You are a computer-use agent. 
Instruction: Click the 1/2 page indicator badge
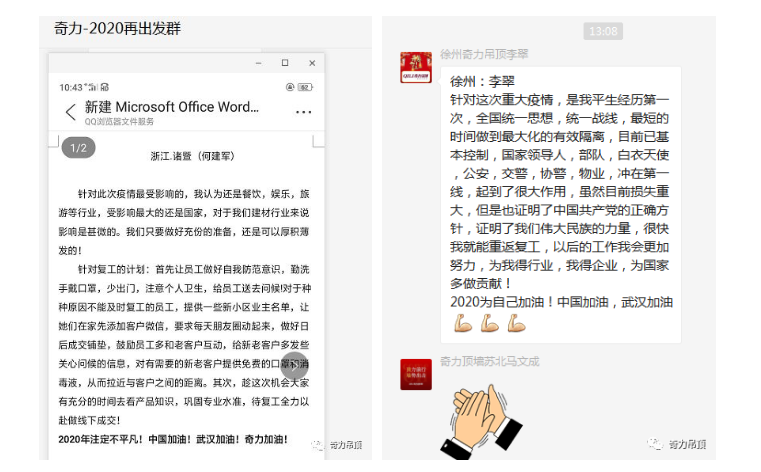(x=79, y=148)
